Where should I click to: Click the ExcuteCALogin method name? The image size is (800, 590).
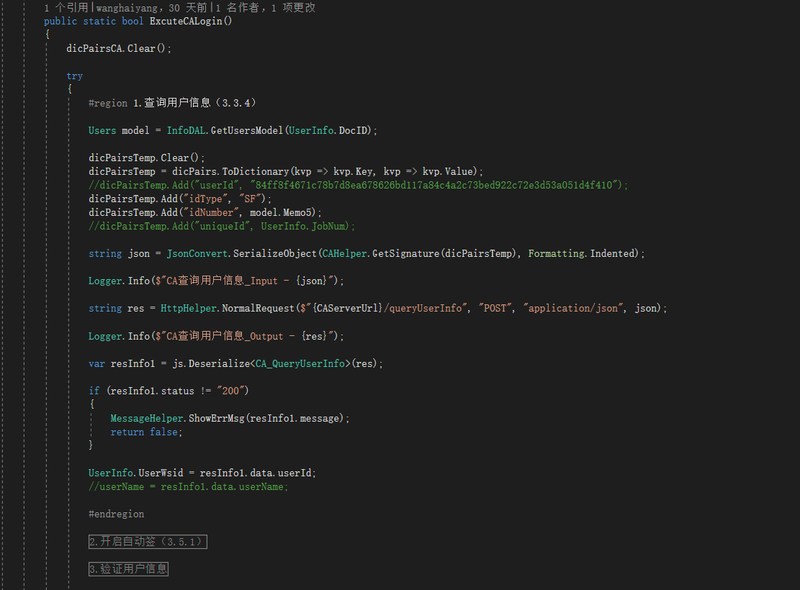186,21
